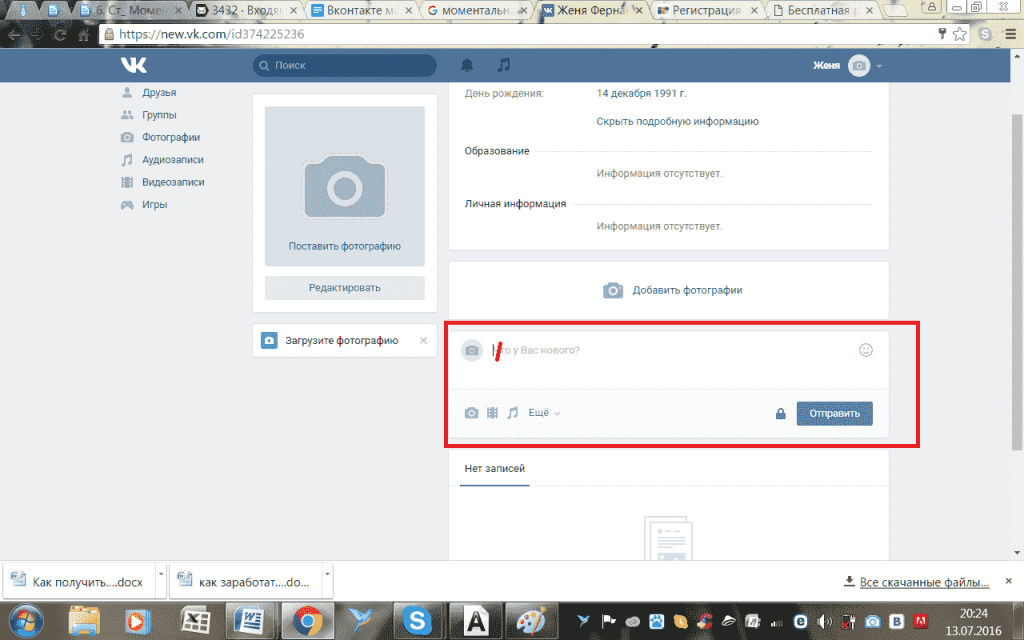Attach video using film icon in post box

[492, 413]
